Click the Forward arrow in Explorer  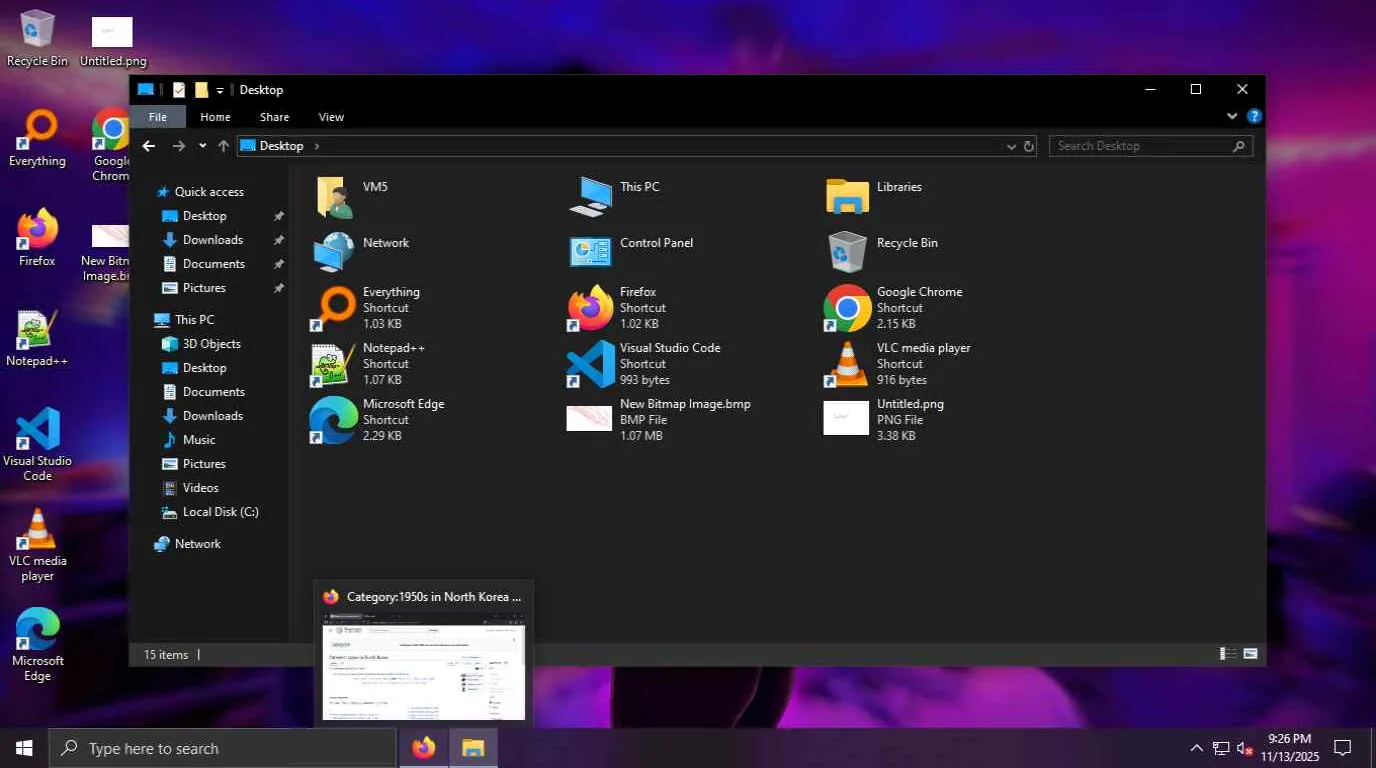point(179,146)
